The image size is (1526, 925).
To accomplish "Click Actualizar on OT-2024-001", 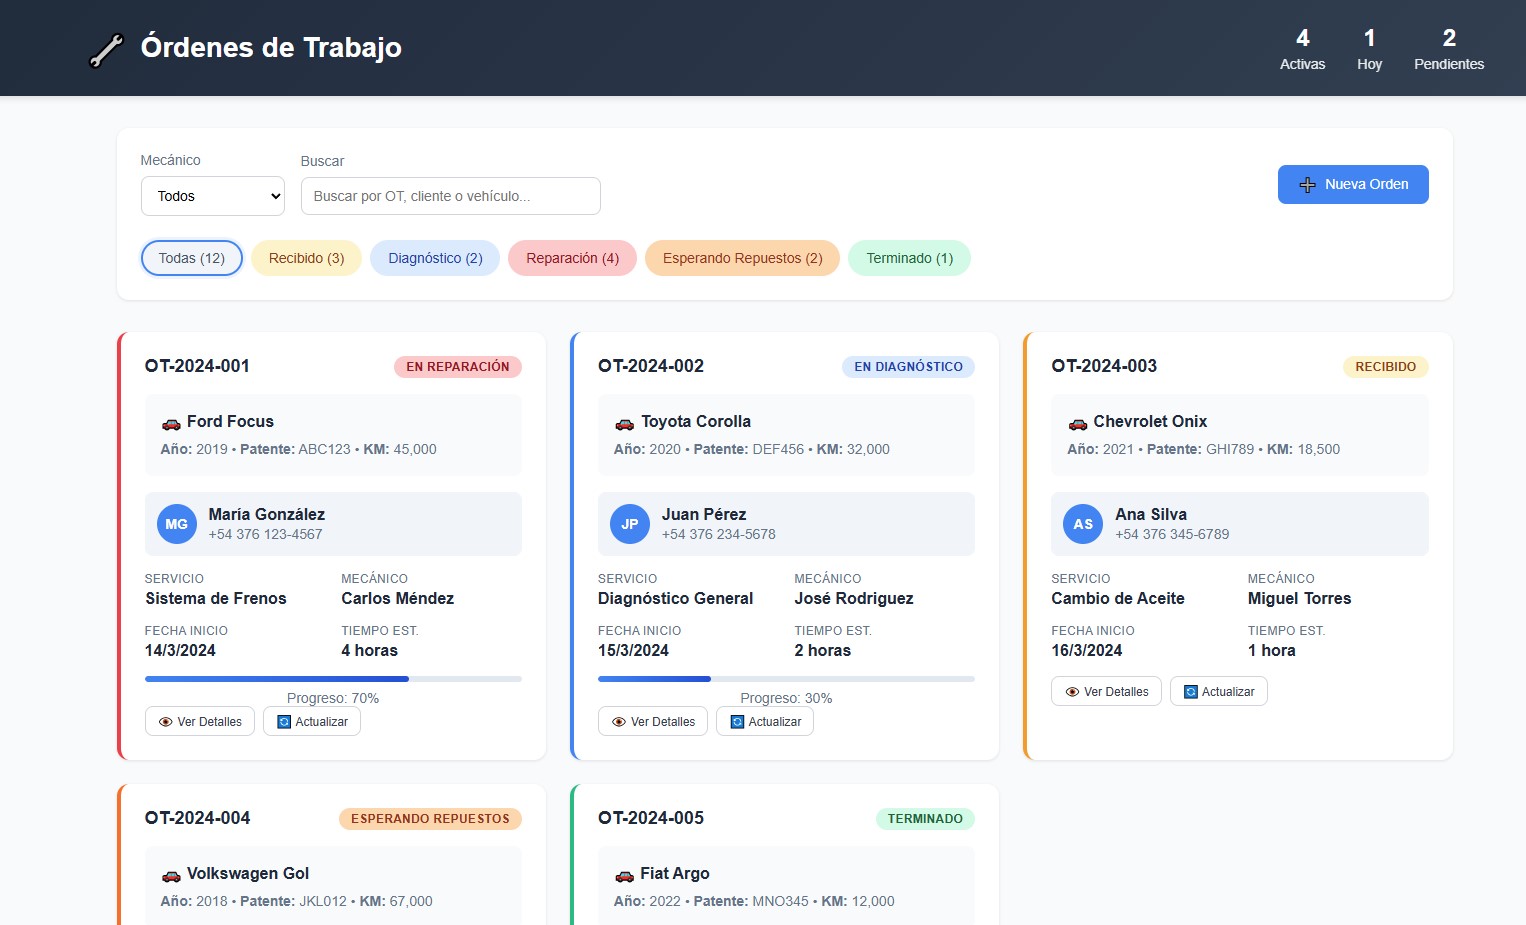I will (x=312, y=722).
